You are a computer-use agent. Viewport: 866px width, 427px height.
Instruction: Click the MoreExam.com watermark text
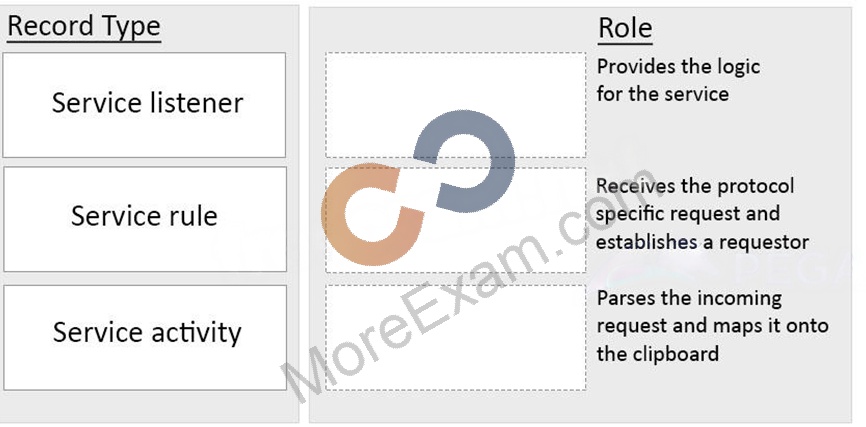(x=469, y=286)
